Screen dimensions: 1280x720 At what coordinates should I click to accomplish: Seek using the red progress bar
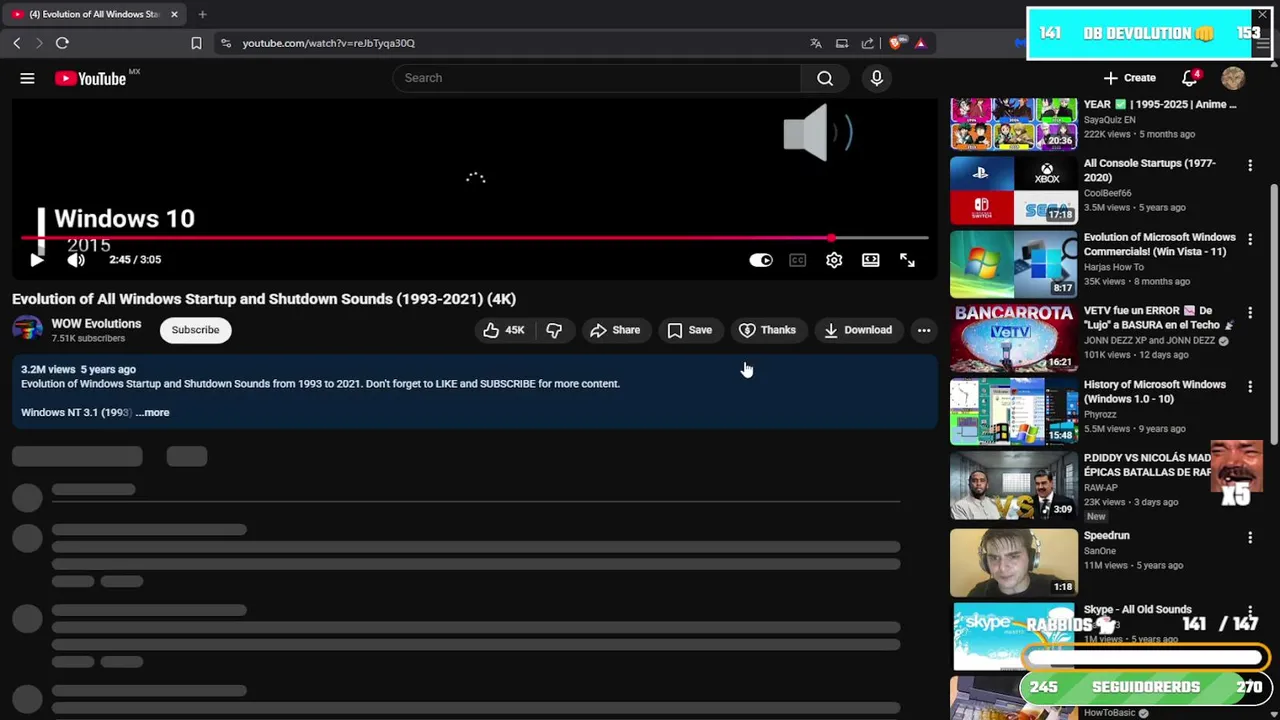[475, 238]
